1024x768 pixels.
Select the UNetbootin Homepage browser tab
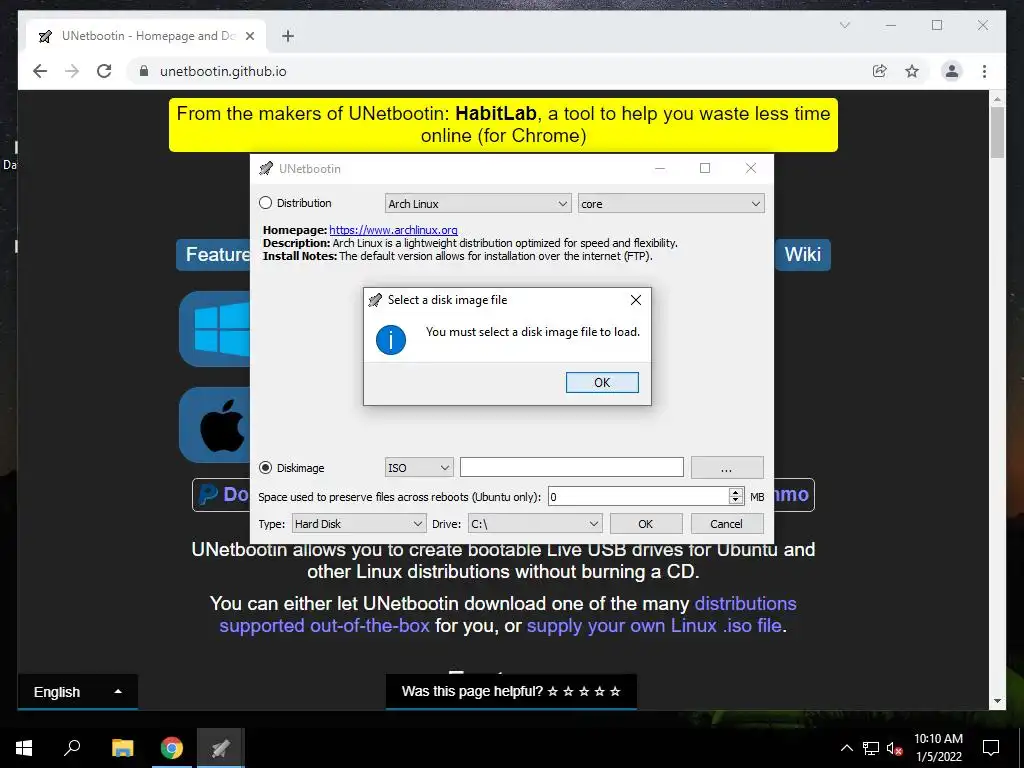145,36
